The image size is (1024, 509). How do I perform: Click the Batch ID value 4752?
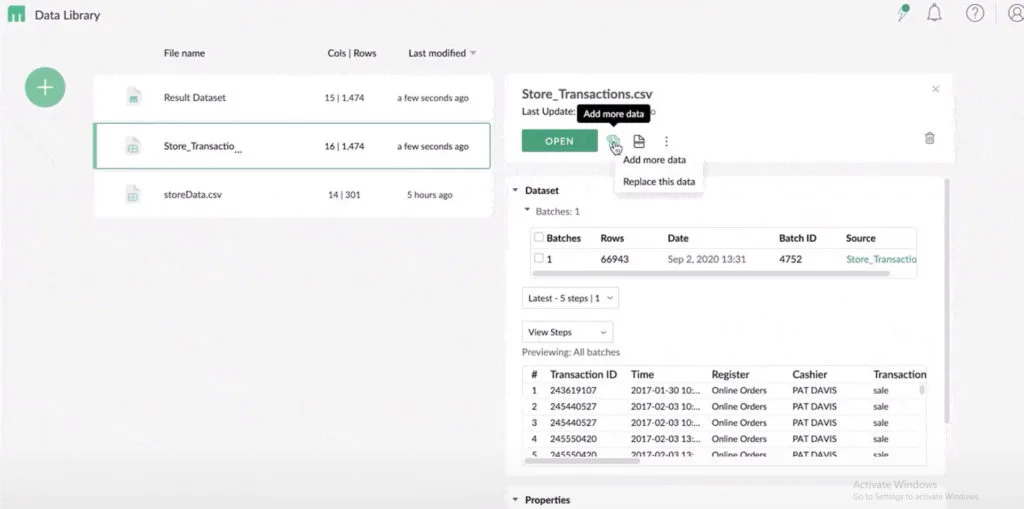tap(790, 259)
